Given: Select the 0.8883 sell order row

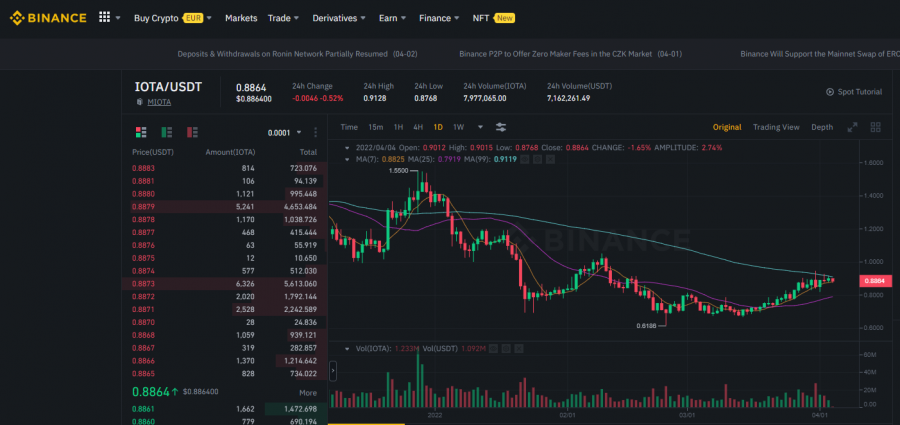Looking at the screenshot, I should pyautogui.click(x=224, y=168).
